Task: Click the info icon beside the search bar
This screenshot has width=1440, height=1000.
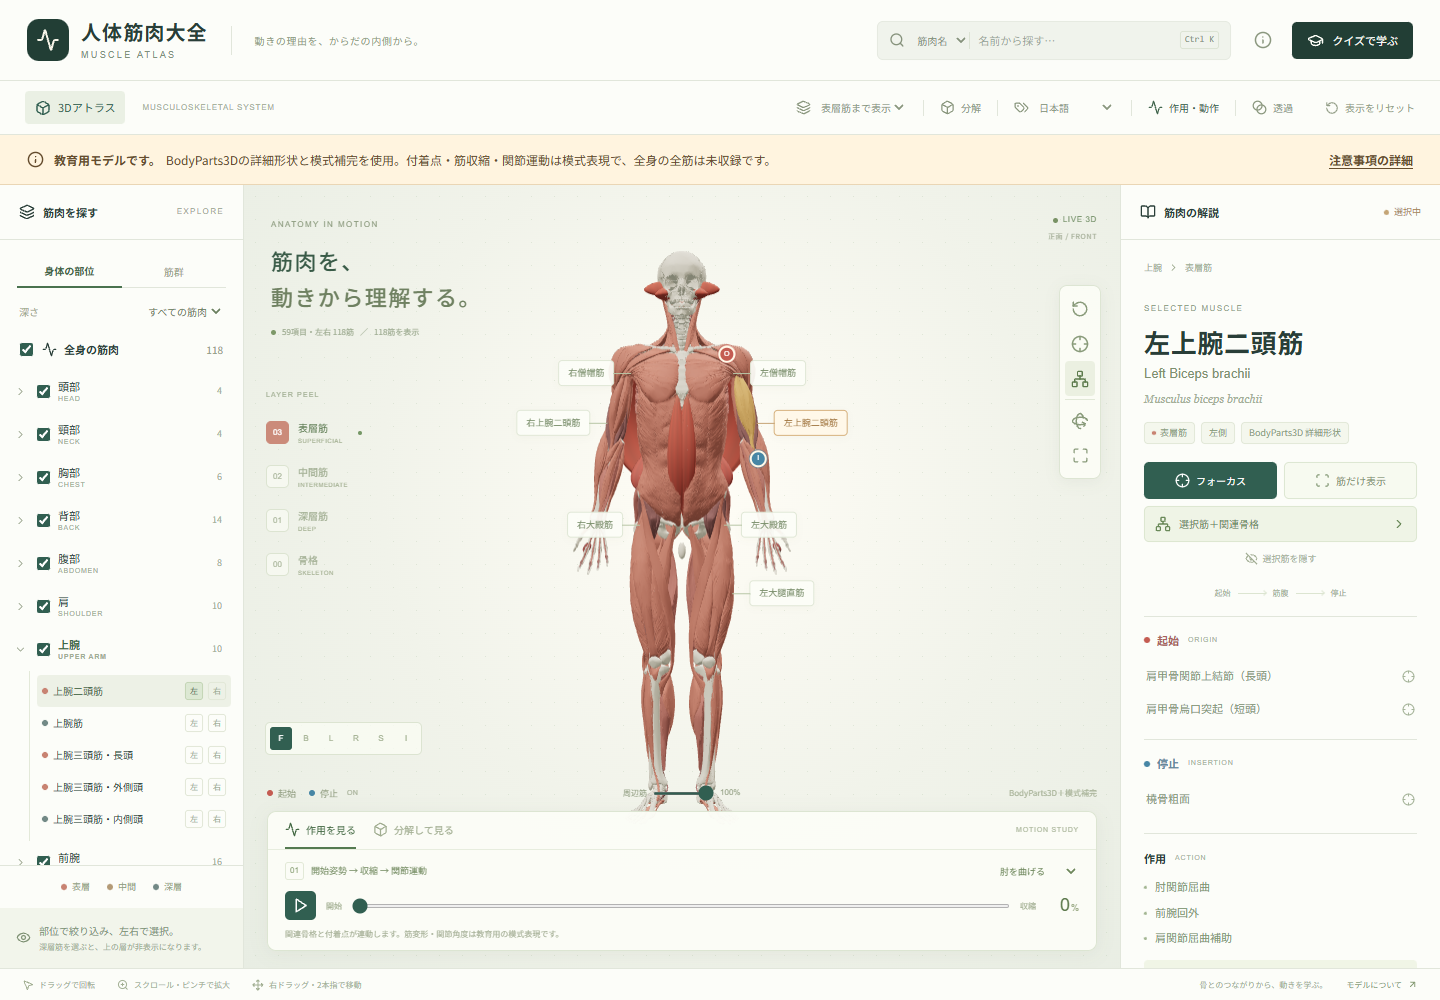Action: pos(1263,41)
